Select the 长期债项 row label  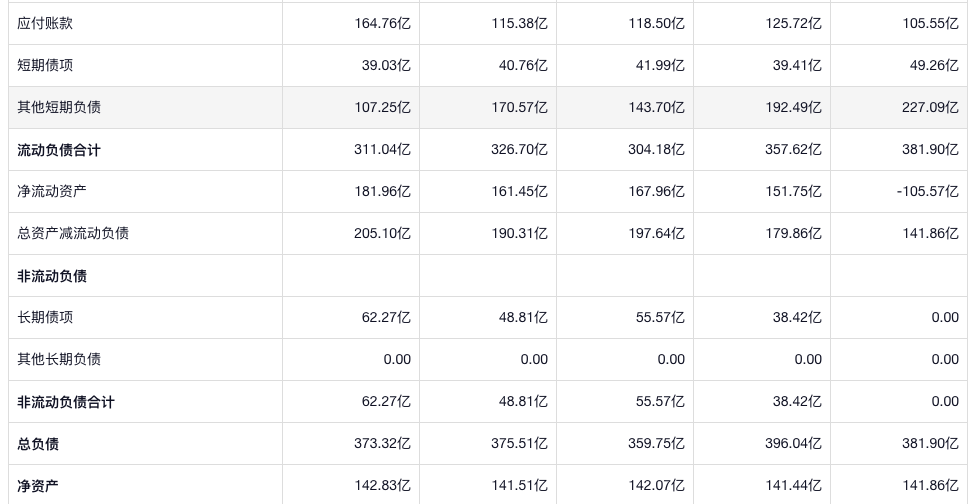45,317
